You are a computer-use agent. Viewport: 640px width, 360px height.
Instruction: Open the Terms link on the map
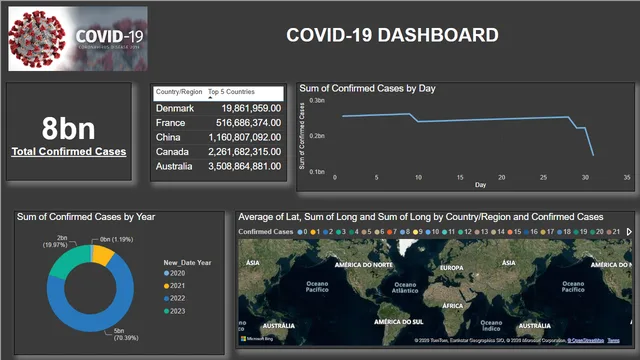(x=613, y=340)
